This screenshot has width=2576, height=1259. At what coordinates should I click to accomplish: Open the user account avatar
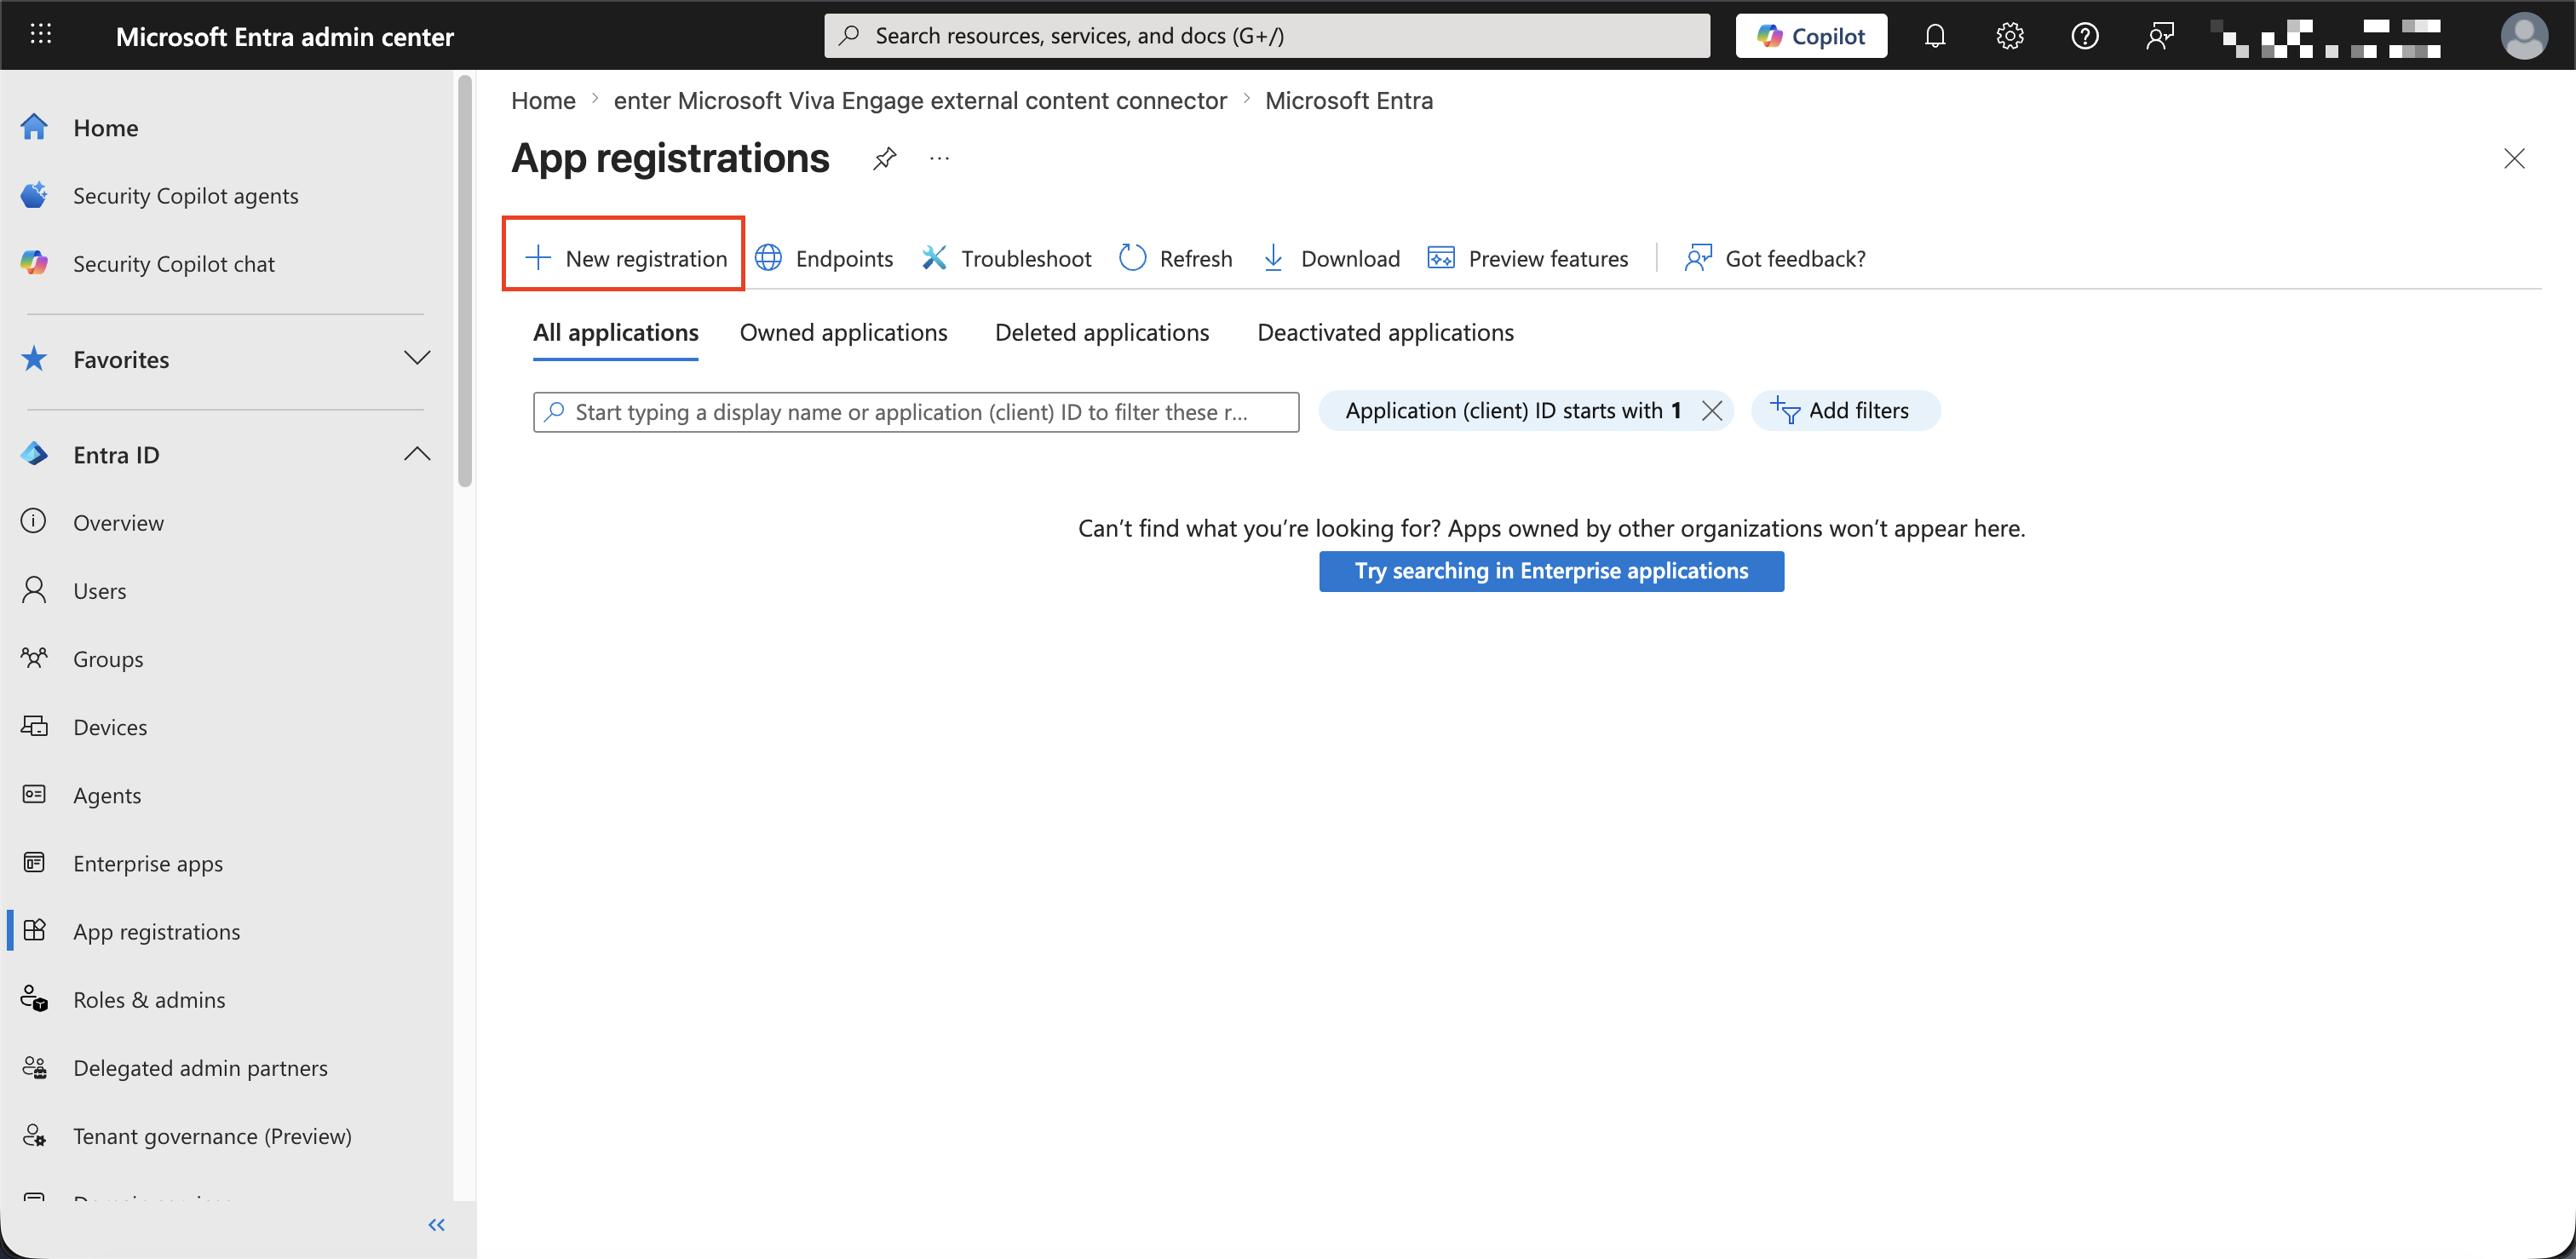pos(2523,36)
